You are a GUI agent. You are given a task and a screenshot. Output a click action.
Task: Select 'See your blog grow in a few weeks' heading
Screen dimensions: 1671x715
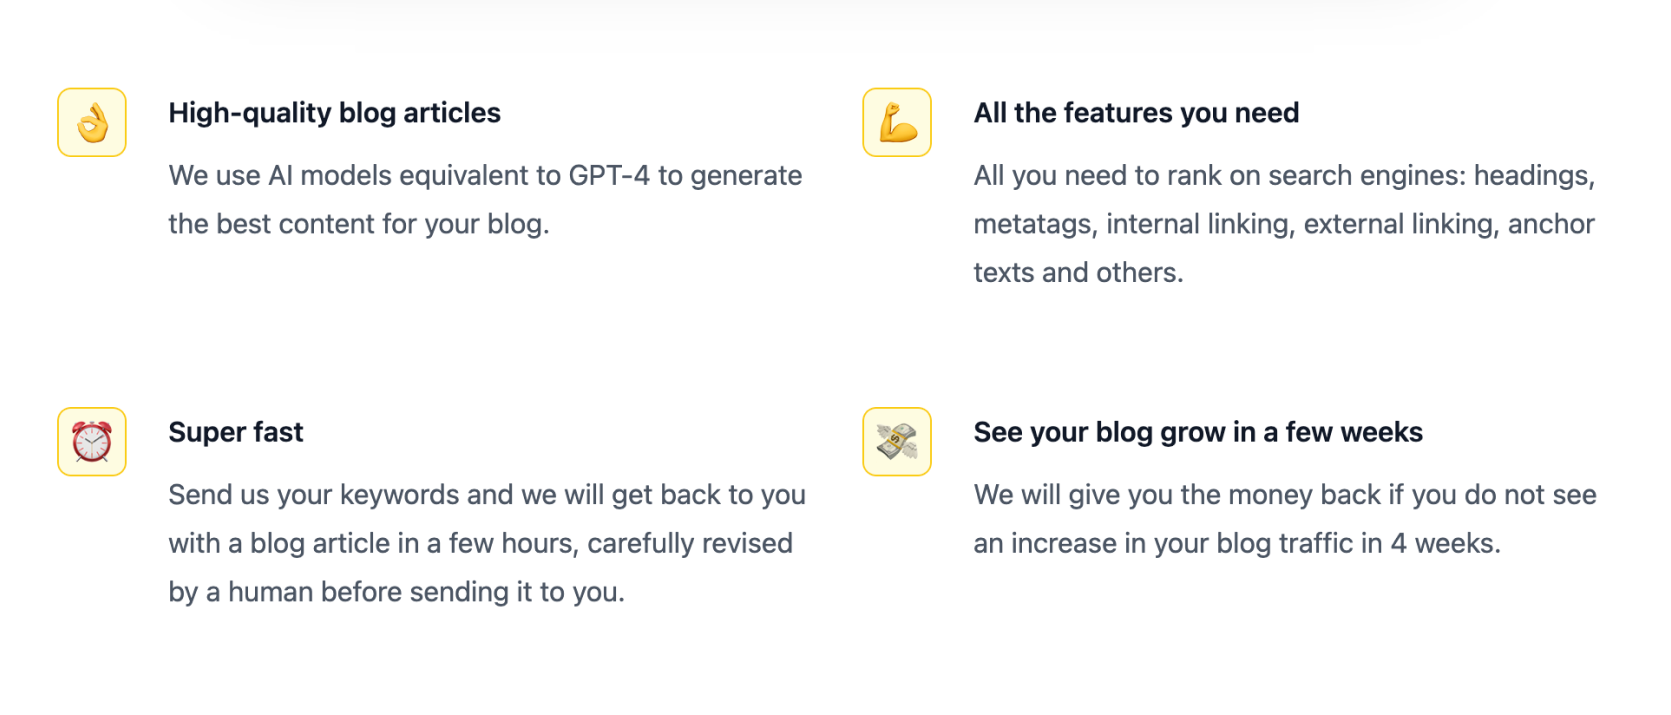(1198, 432)
